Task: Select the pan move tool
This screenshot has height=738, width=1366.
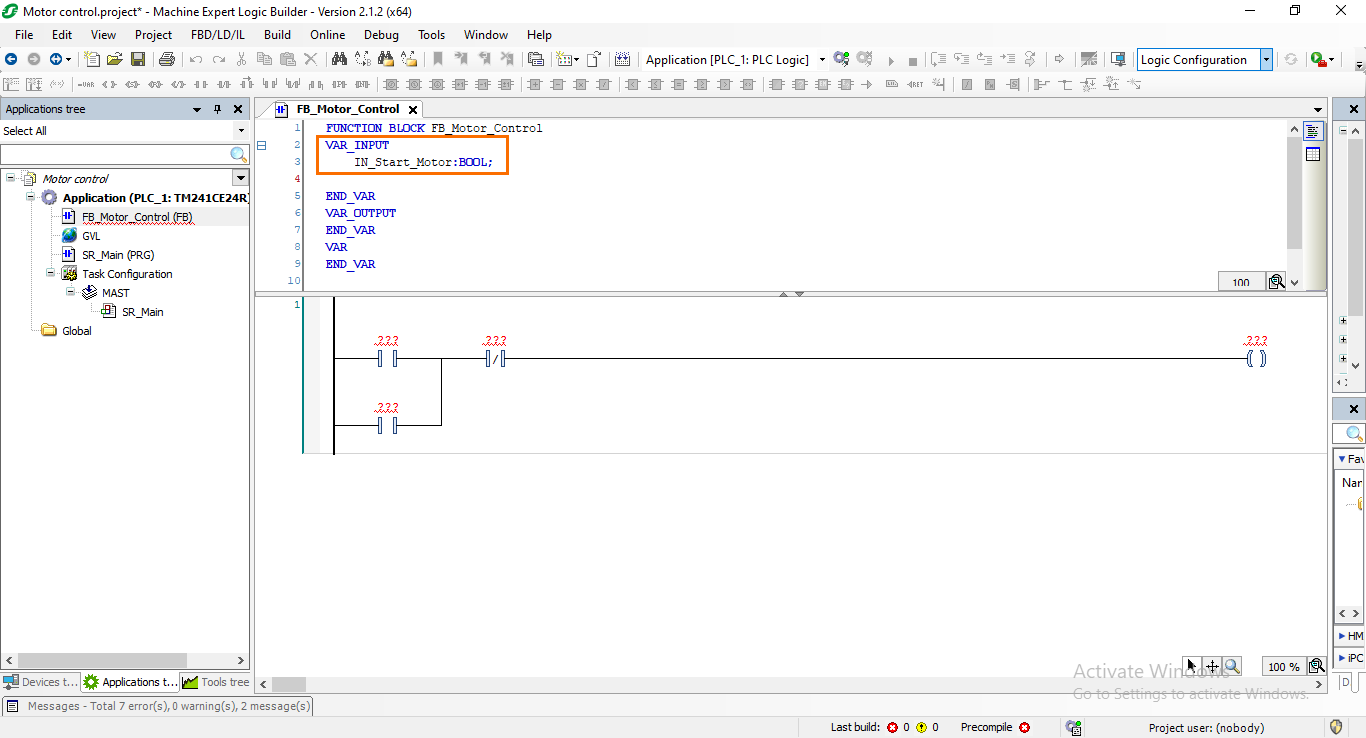Action: (1212, 666)
